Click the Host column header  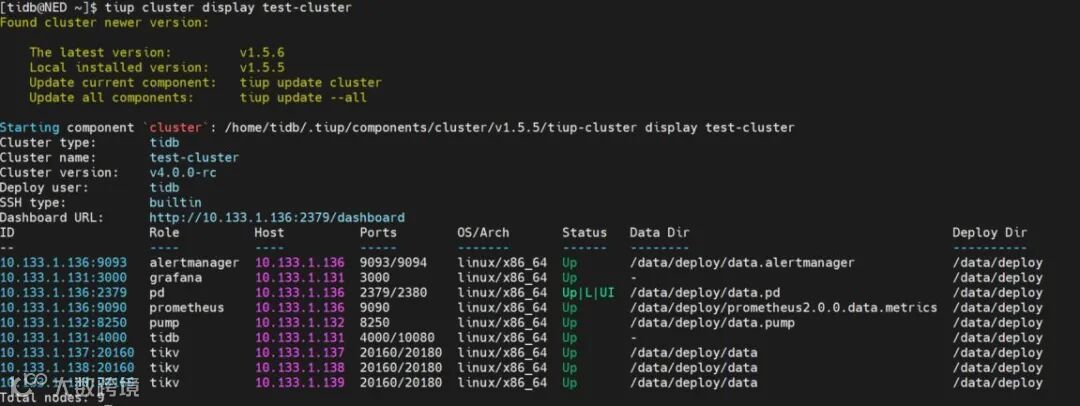(269, 233)
